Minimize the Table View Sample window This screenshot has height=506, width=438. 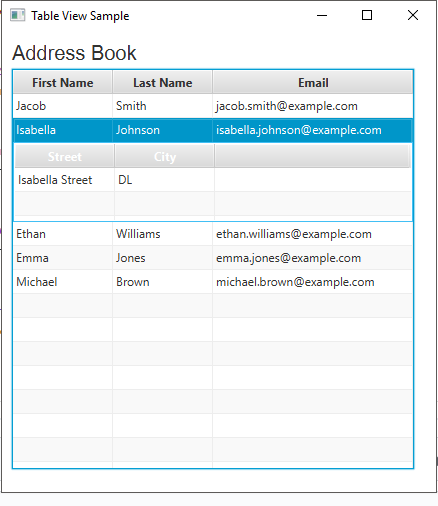pos(322,15)
